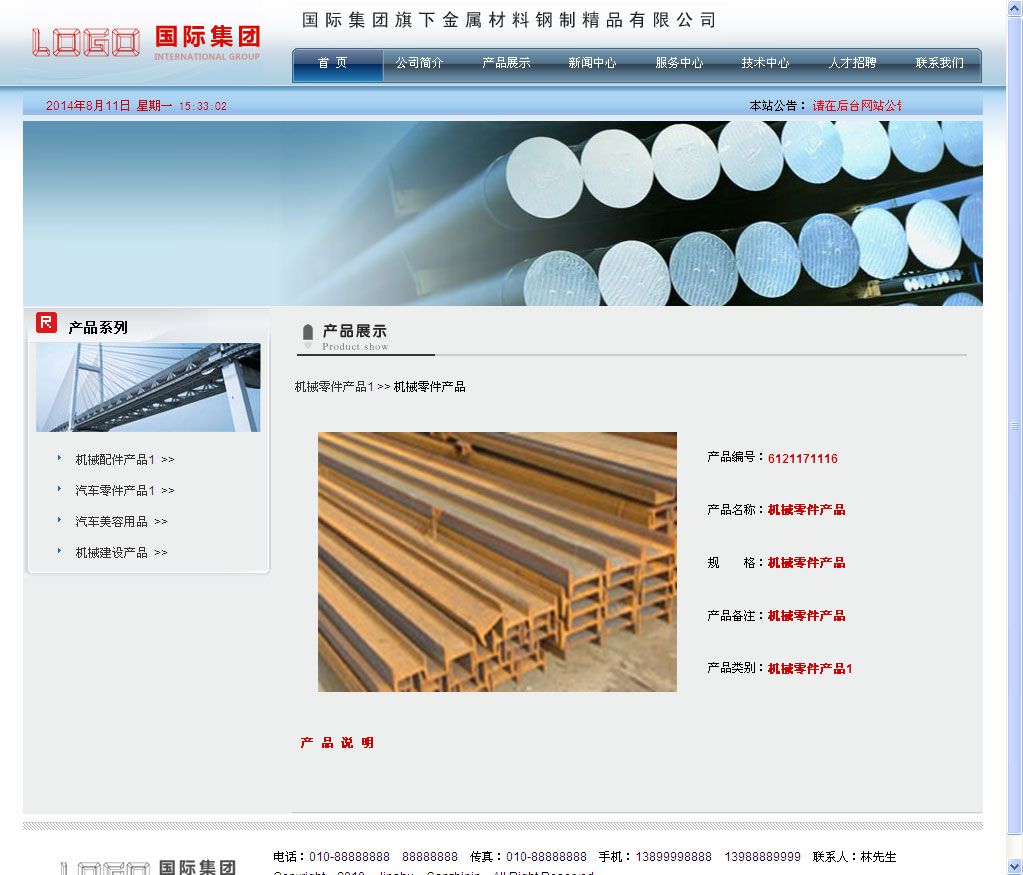Click the 机械零件产品1 breadcrumb link
Viewport: 1023px width, 875px height.
pos(334,387)
